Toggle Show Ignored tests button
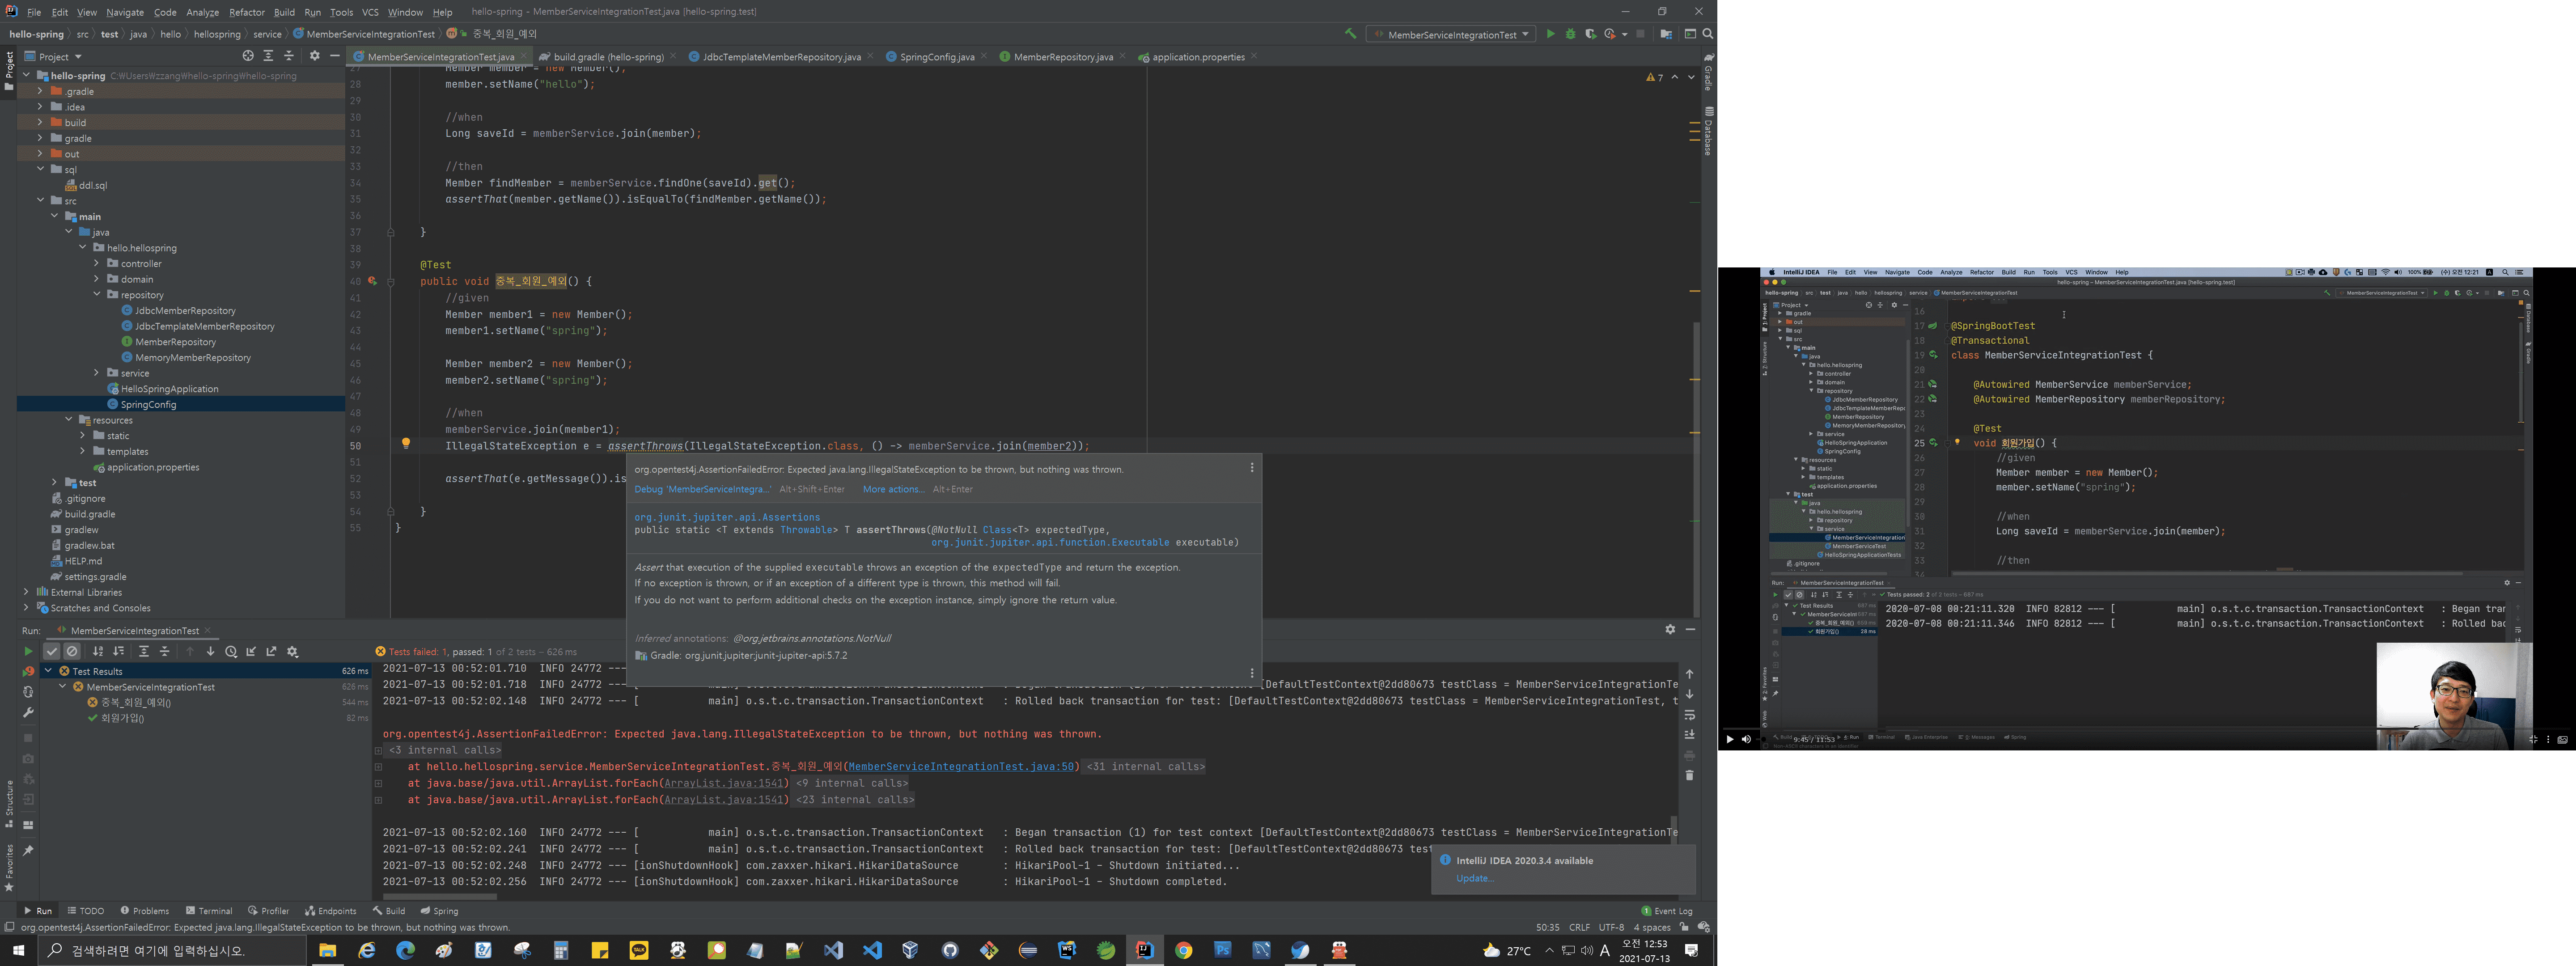Viewport: 2576px width, 966px height. tap(72, 652)
